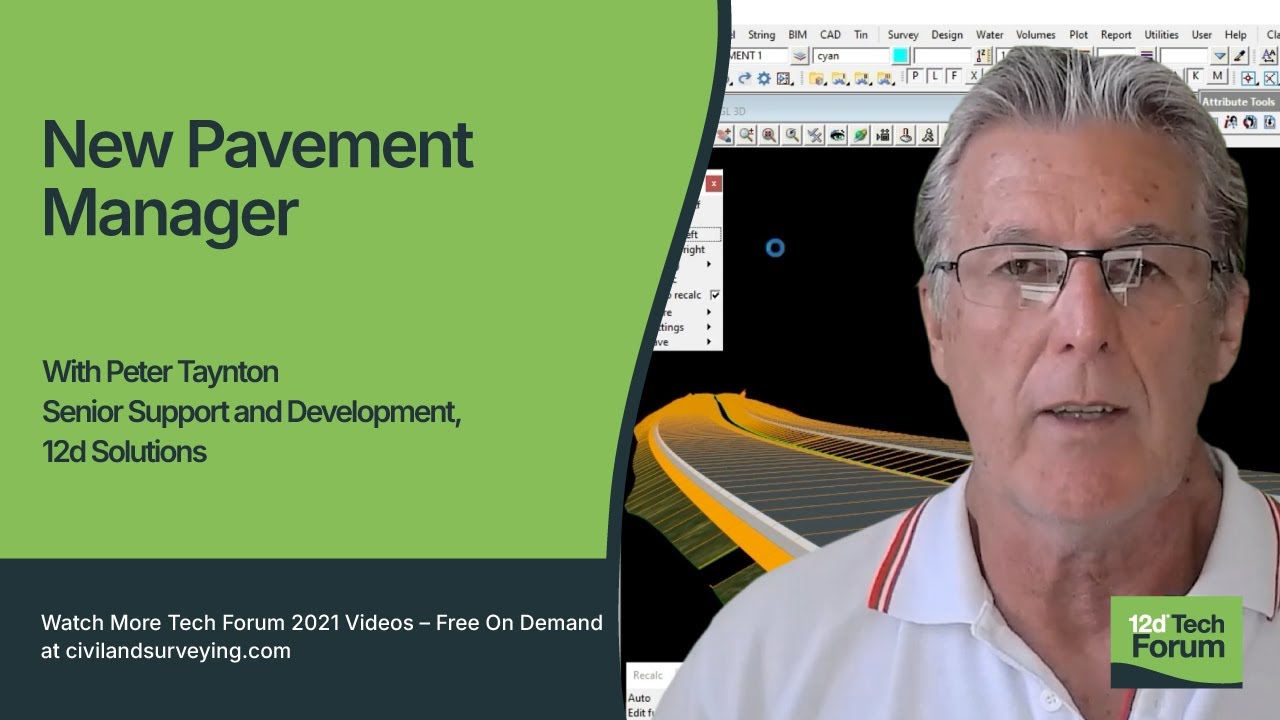Screen dimensions: 1280x720
Task: Toggle the M snap button
Action: click(x=1217, y=76)
